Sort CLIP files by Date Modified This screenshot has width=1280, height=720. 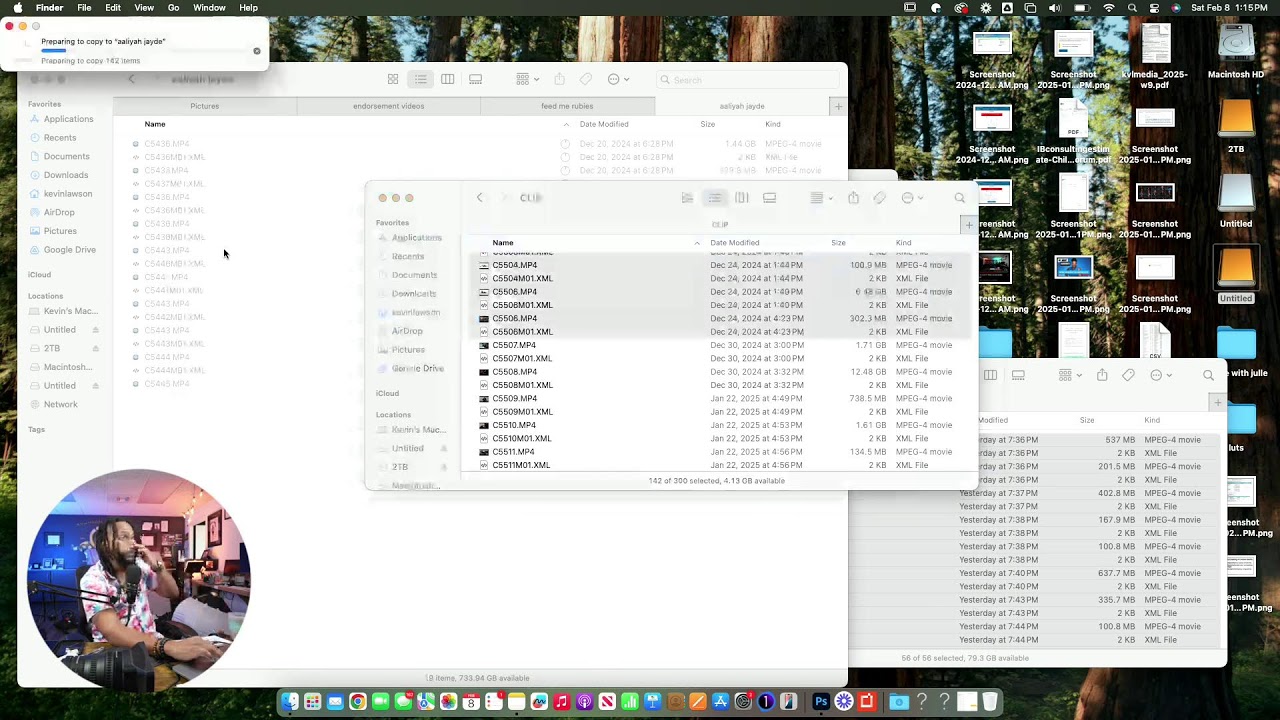tap(735, 243)
